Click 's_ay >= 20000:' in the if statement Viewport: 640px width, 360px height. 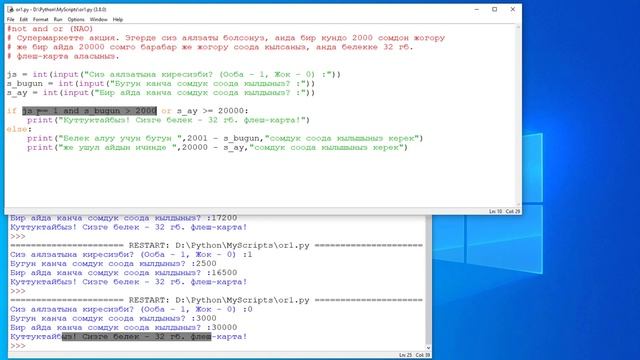pos(212,111)
